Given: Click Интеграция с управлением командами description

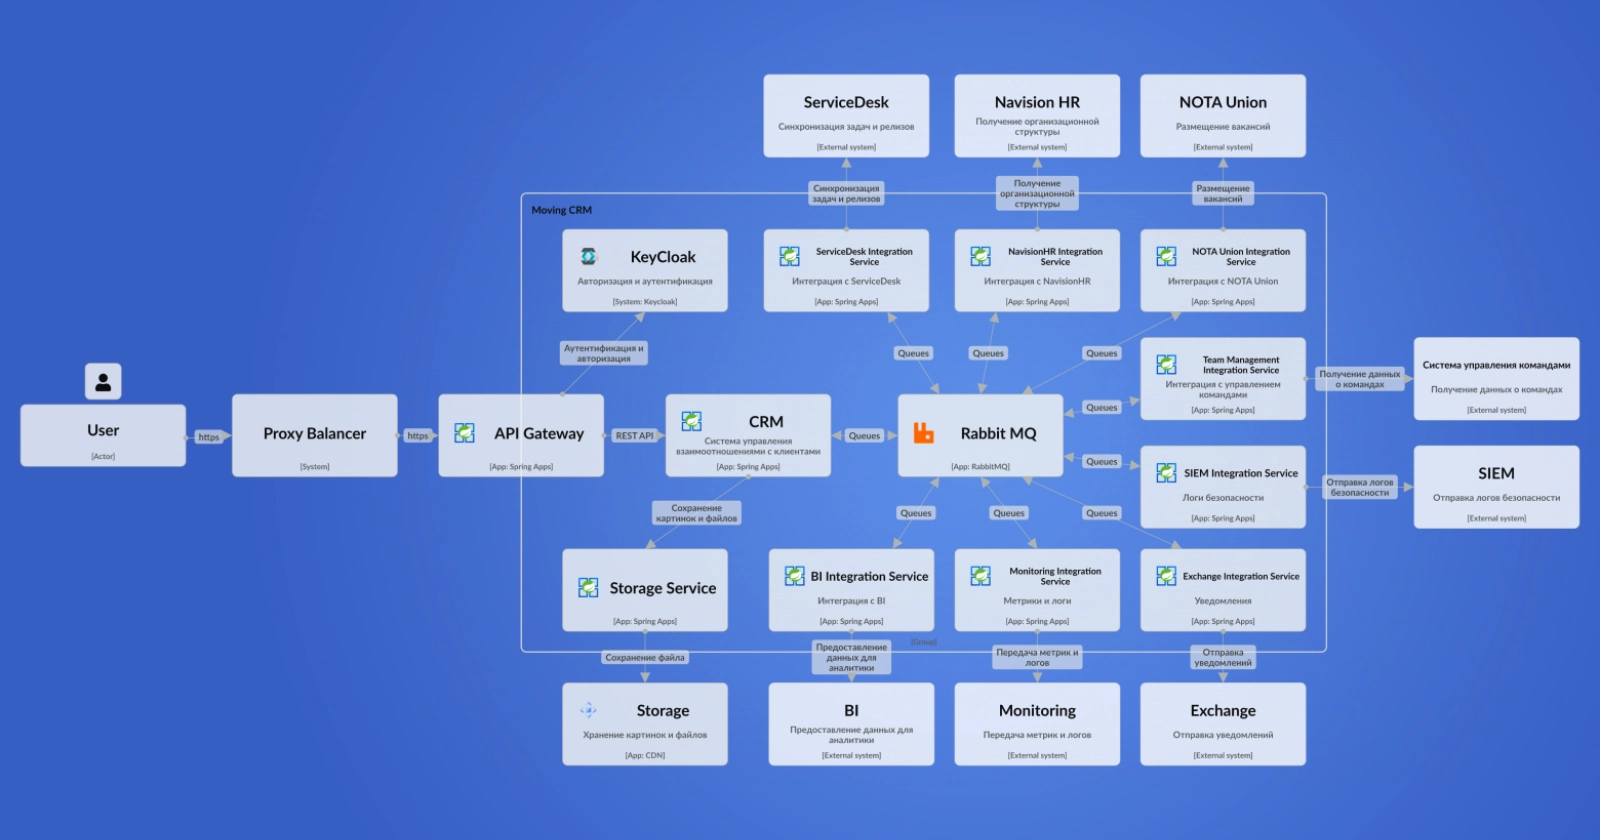Looking at the screenshot, I should [1223, 389].
